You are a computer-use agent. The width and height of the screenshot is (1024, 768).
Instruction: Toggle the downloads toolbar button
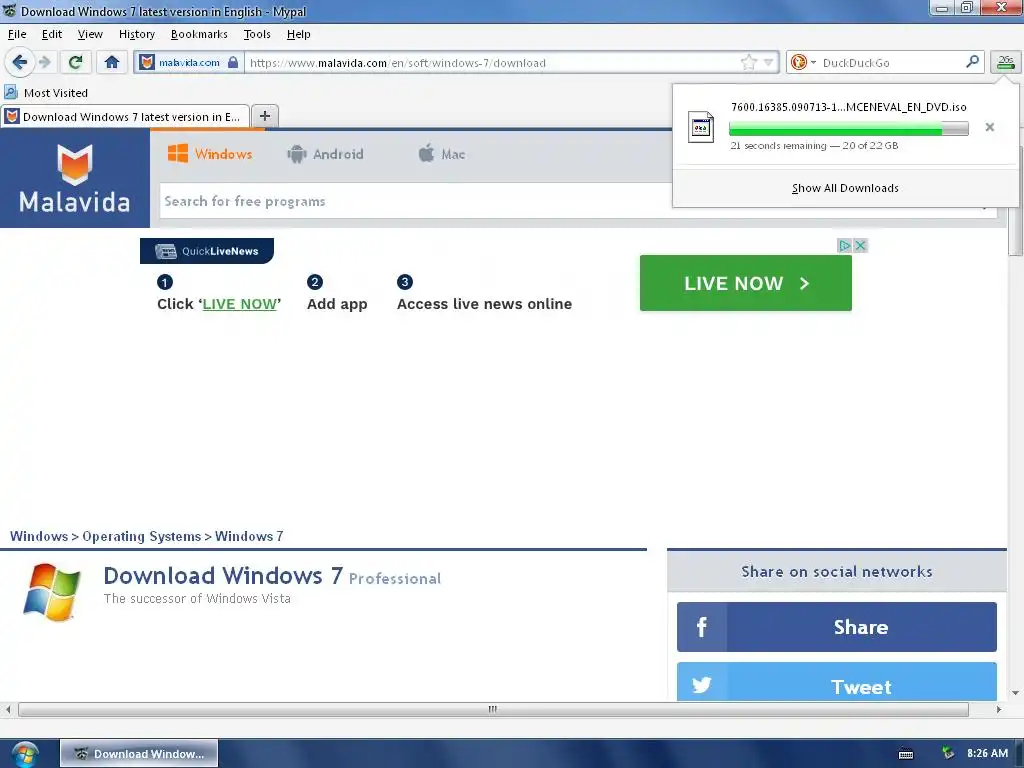(1005, 63)
